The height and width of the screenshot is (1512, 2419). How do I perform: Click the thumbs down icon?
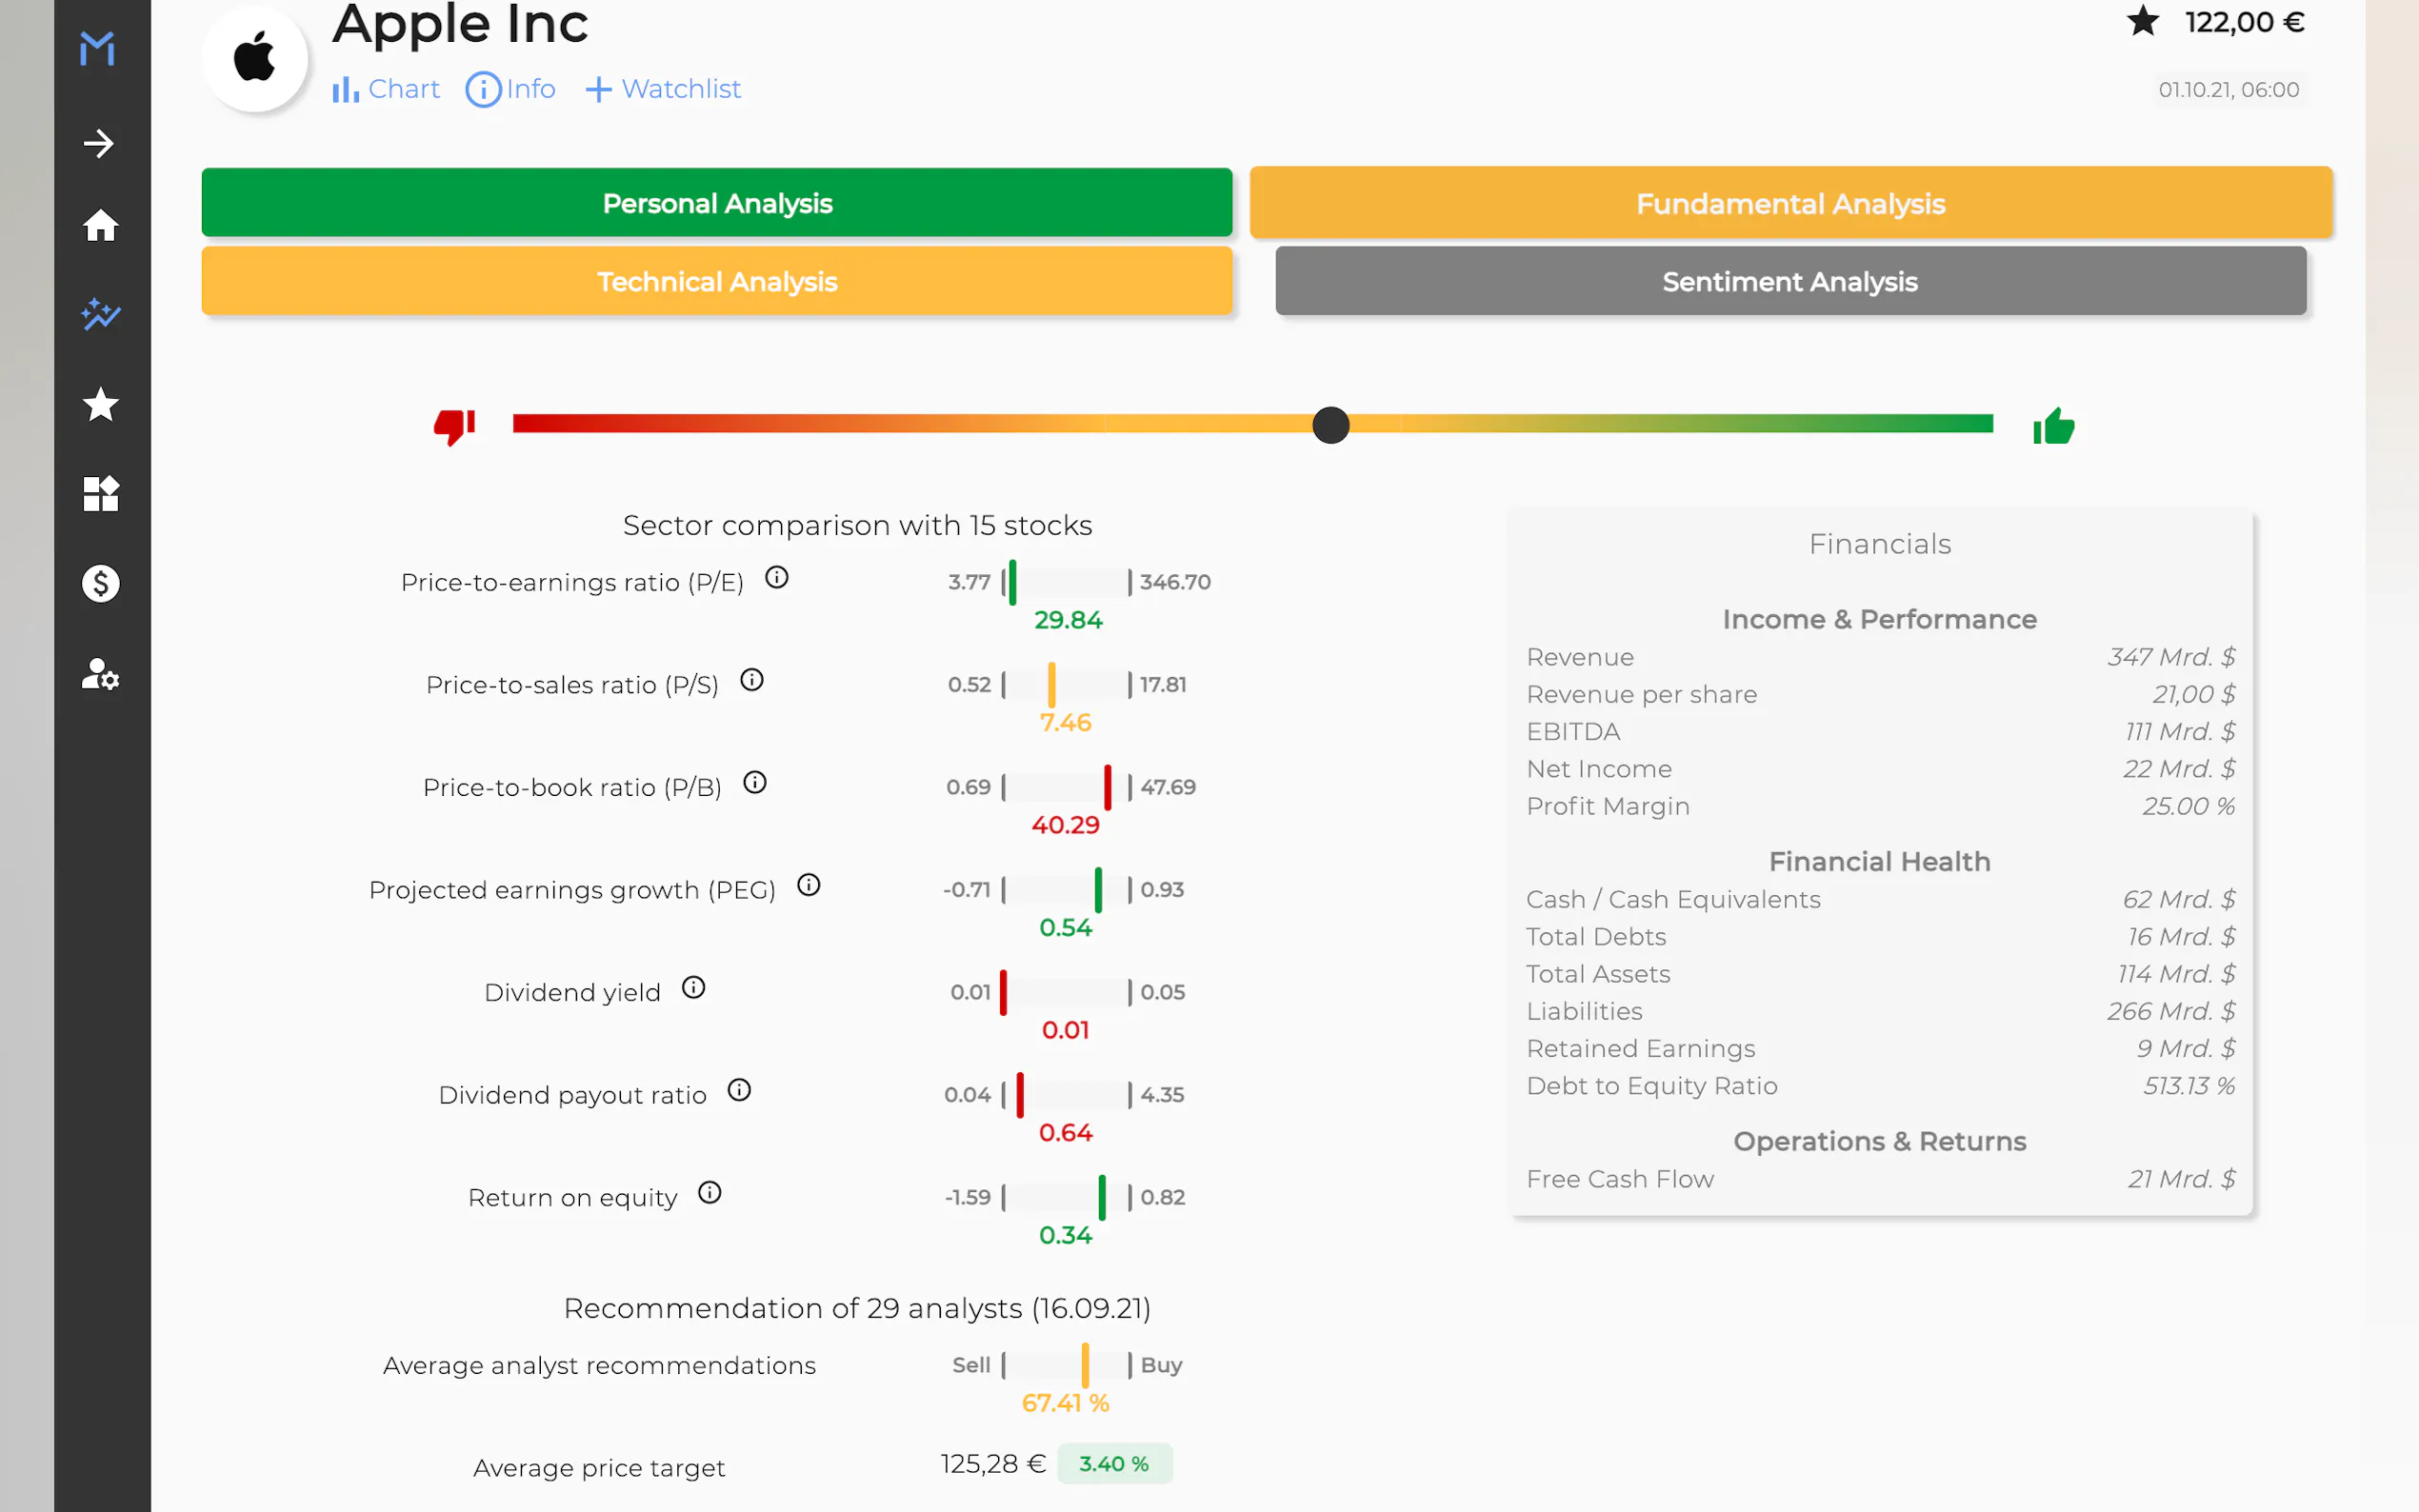pyautogui.click(x=454, y=427)
